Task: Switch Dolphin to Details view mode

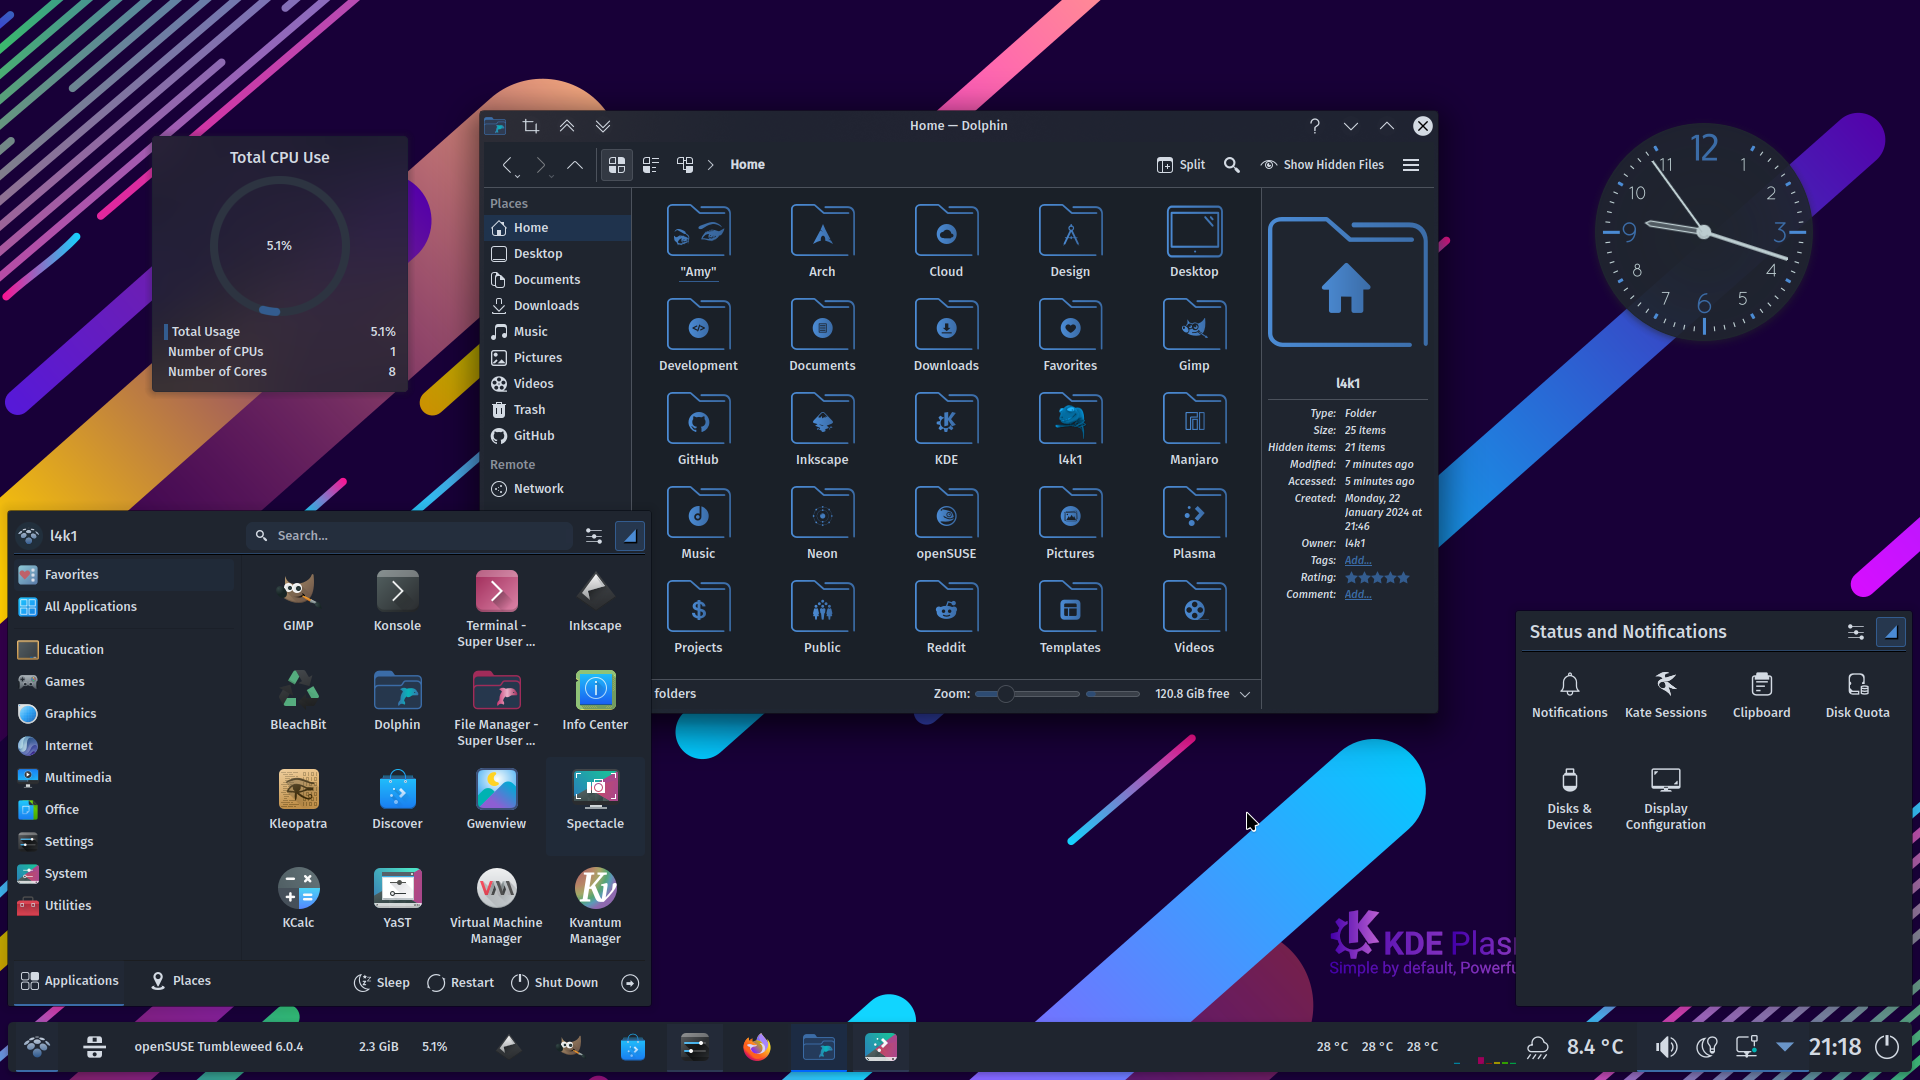Action: [x=685, y=165]
